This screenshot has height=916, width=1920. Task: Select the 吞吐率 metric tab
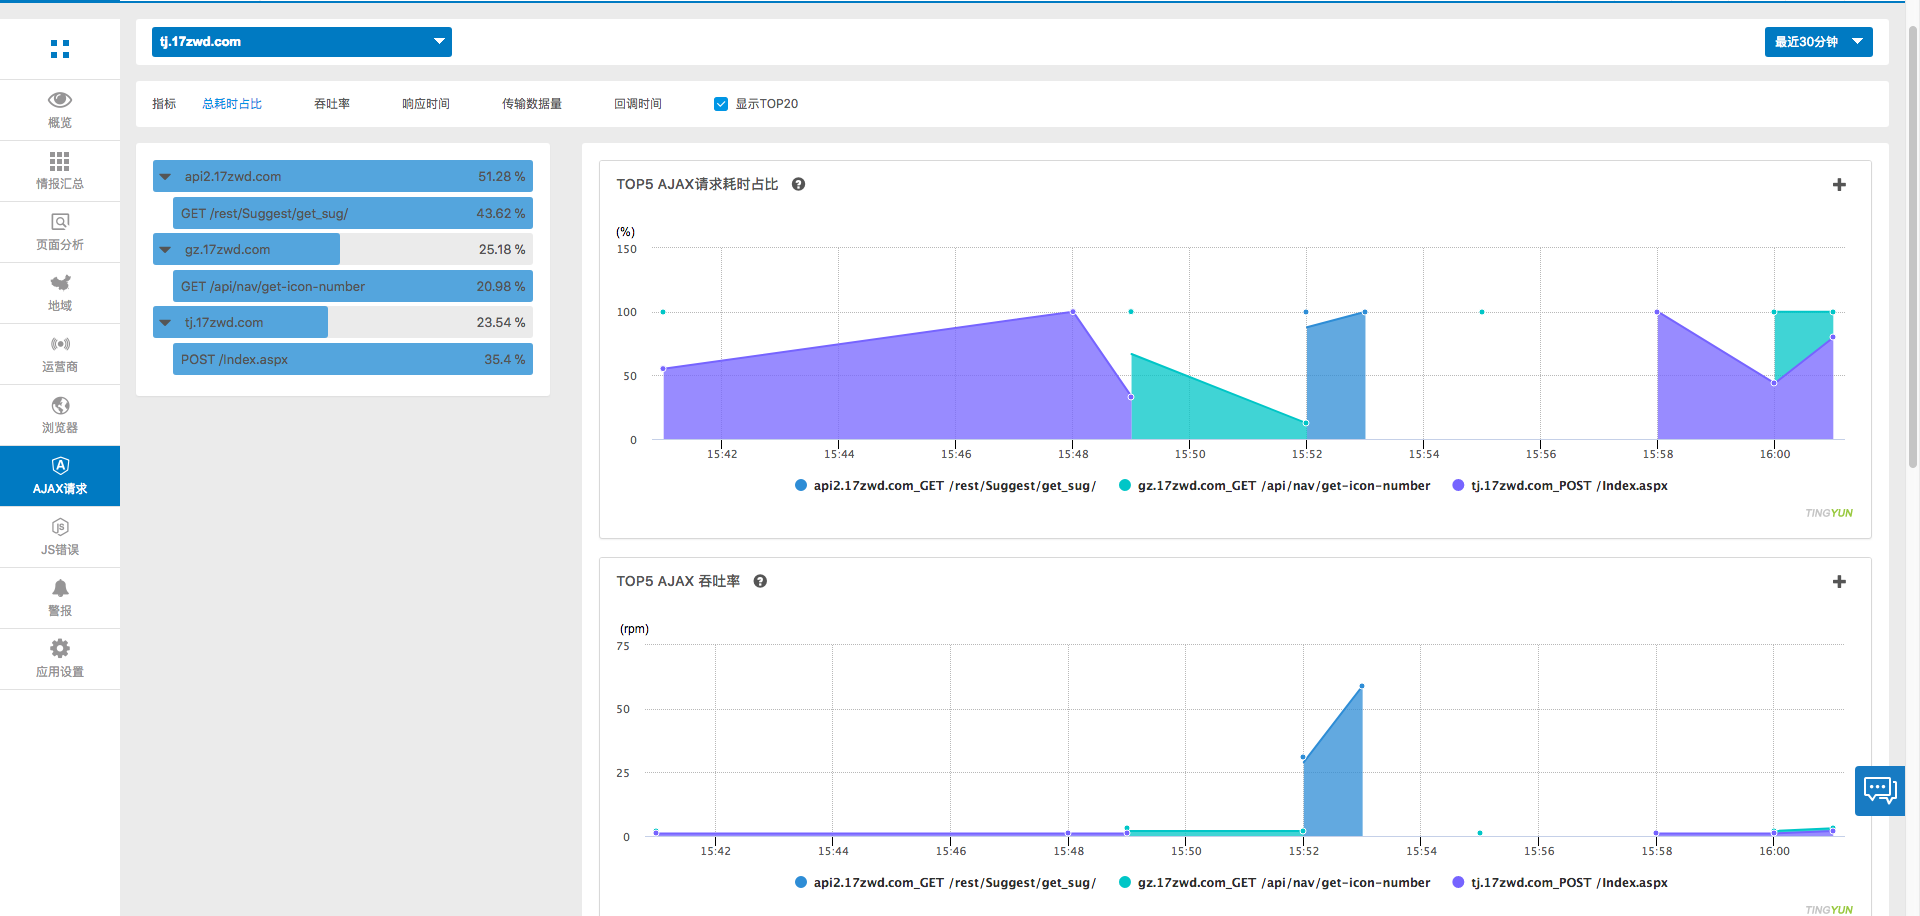(332, 104)
